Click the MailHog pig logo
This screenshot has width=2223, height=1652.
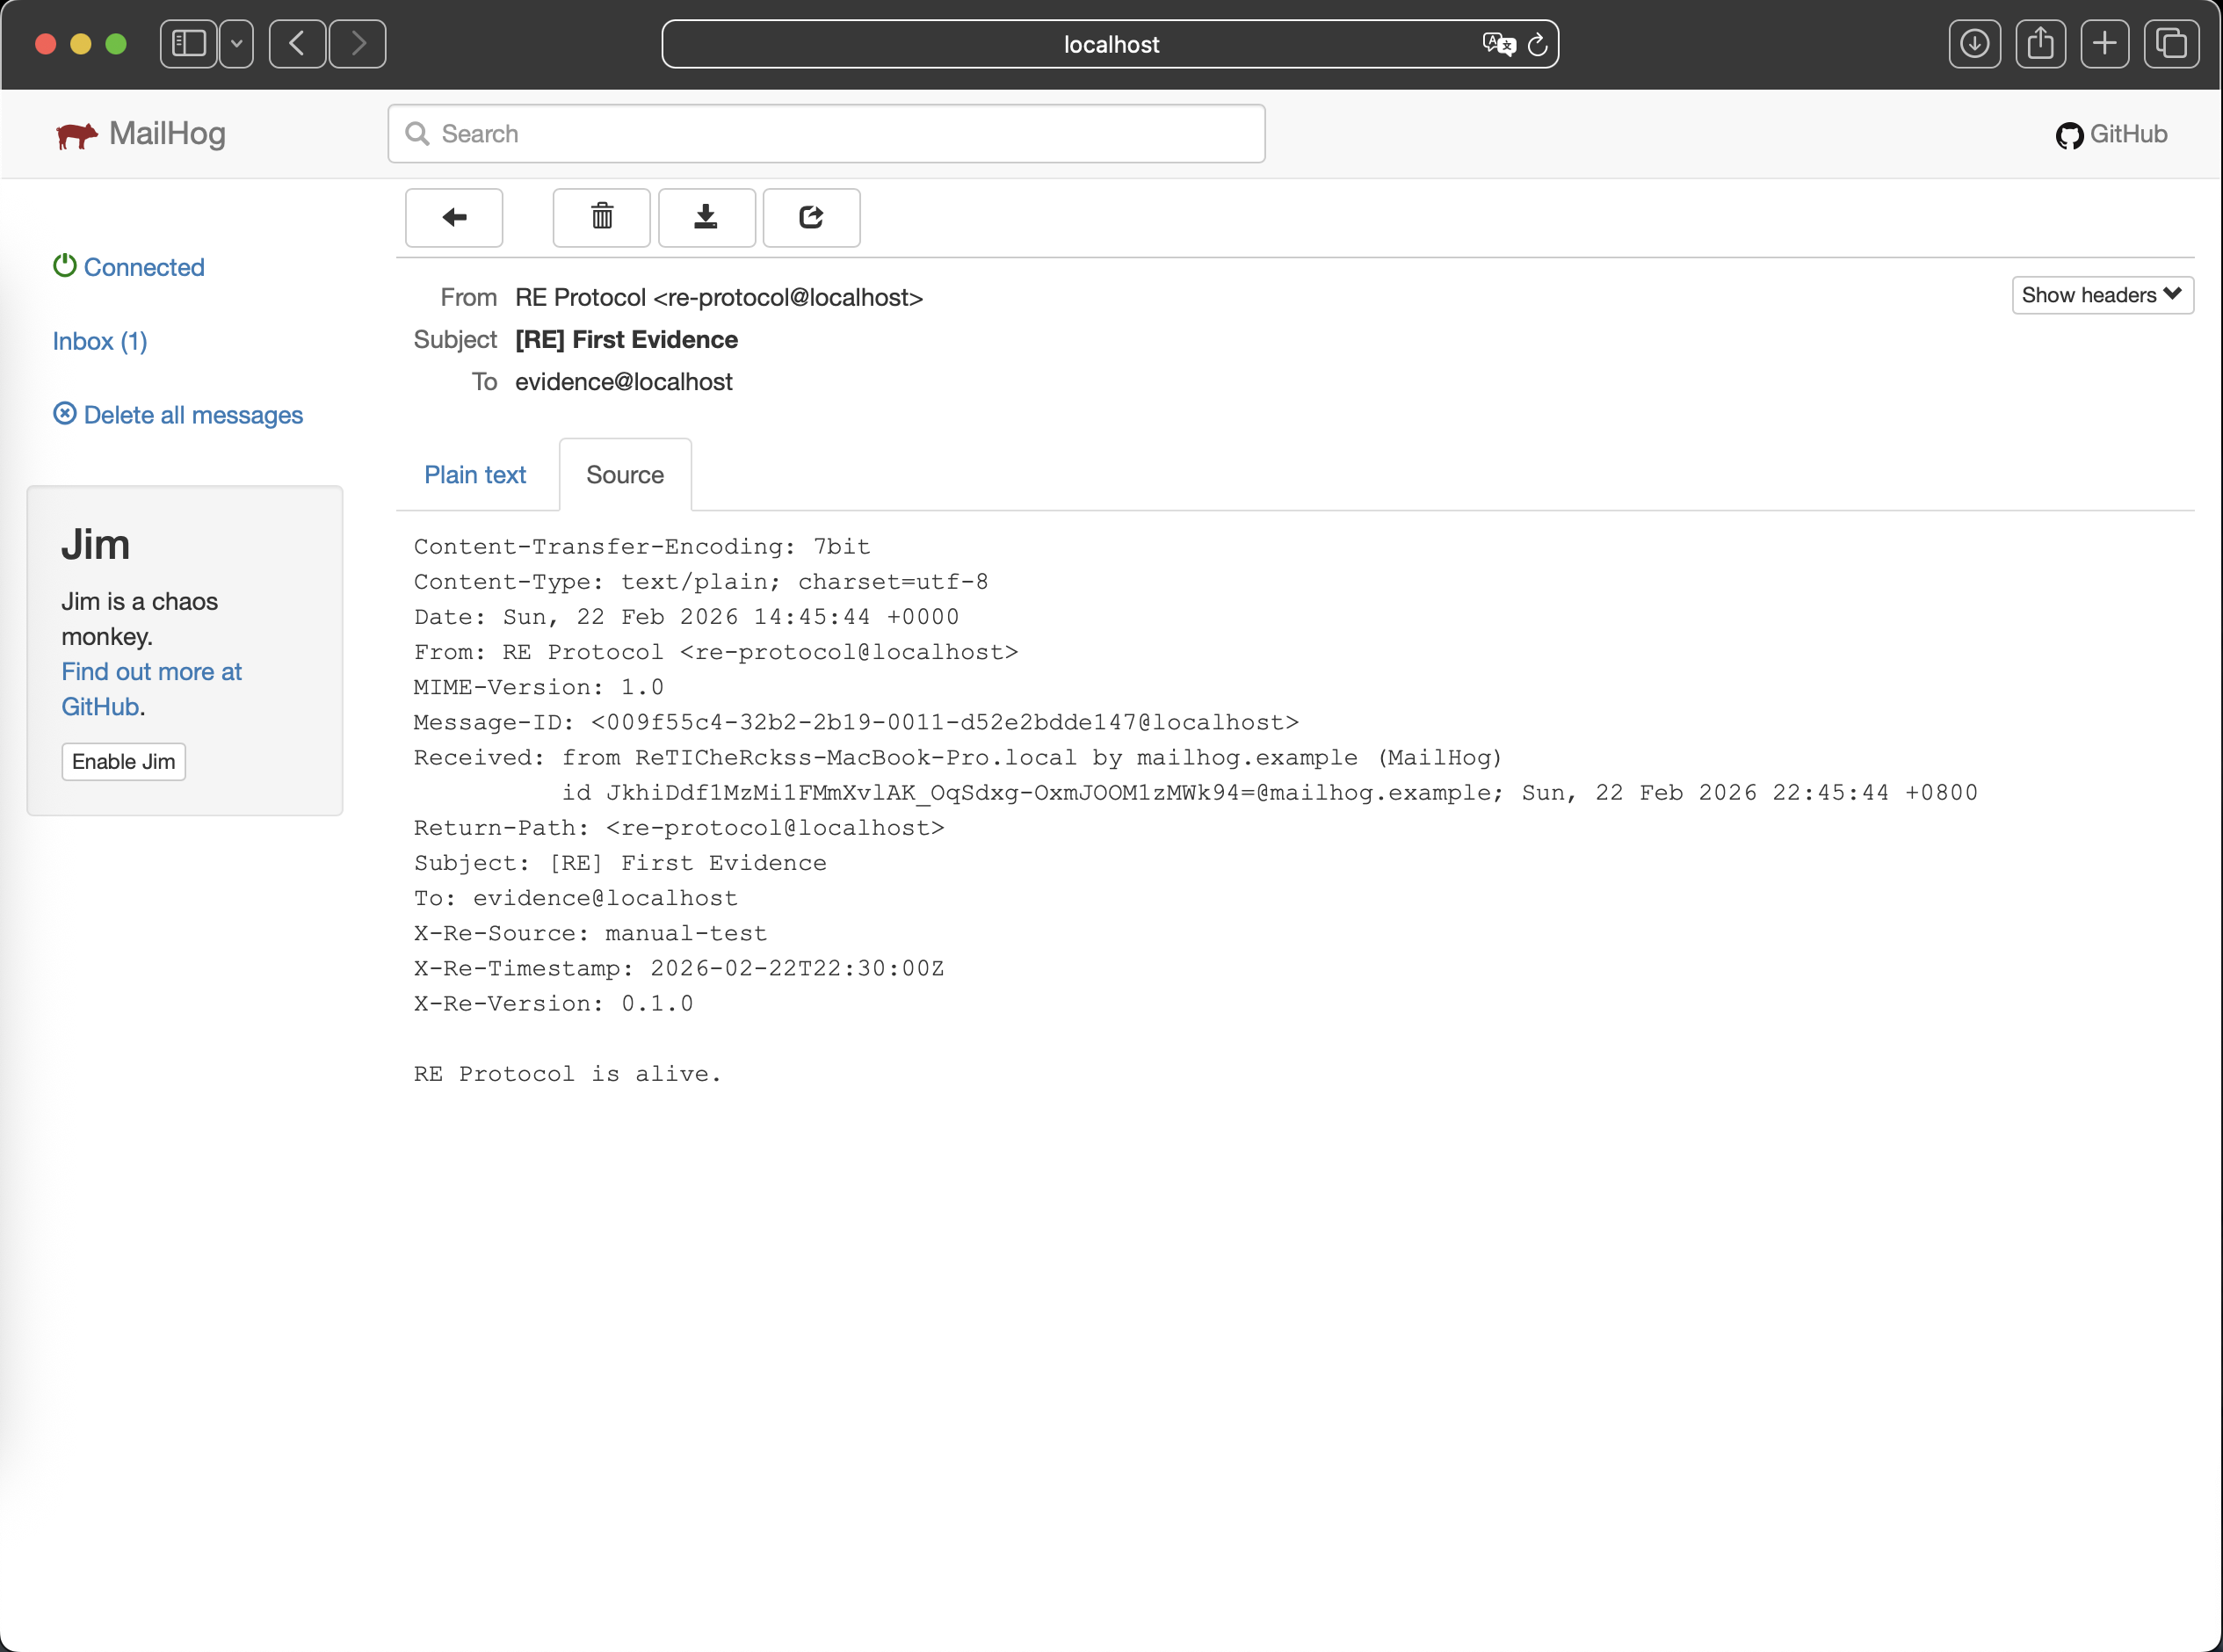click(x=77, y=134)
